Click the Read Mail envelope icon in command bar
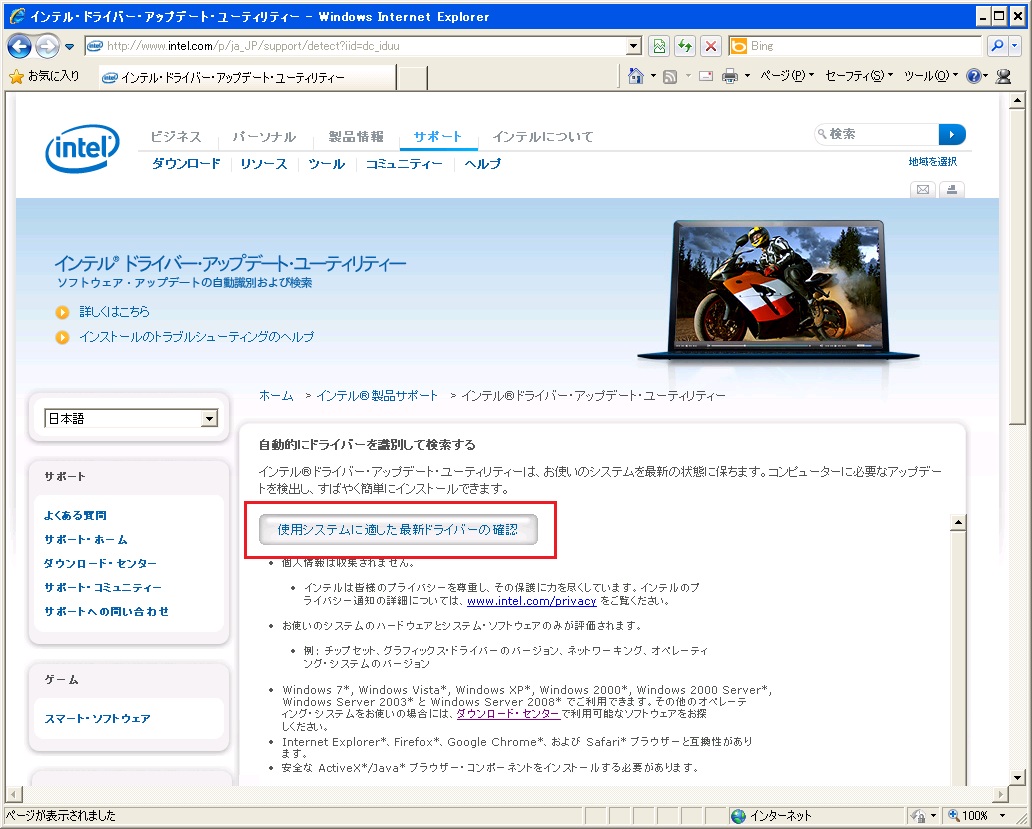 point(706,76)
